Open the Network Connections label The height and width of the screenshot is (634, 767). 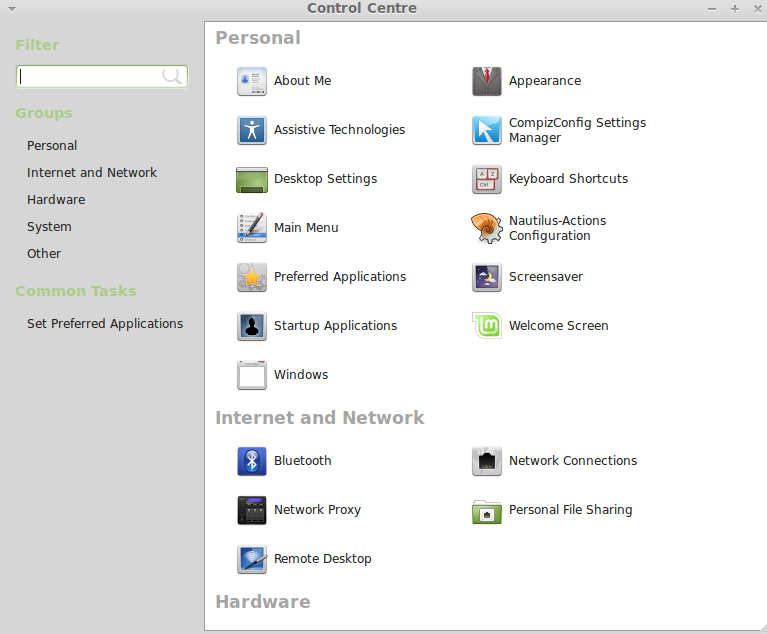(572, 461)
